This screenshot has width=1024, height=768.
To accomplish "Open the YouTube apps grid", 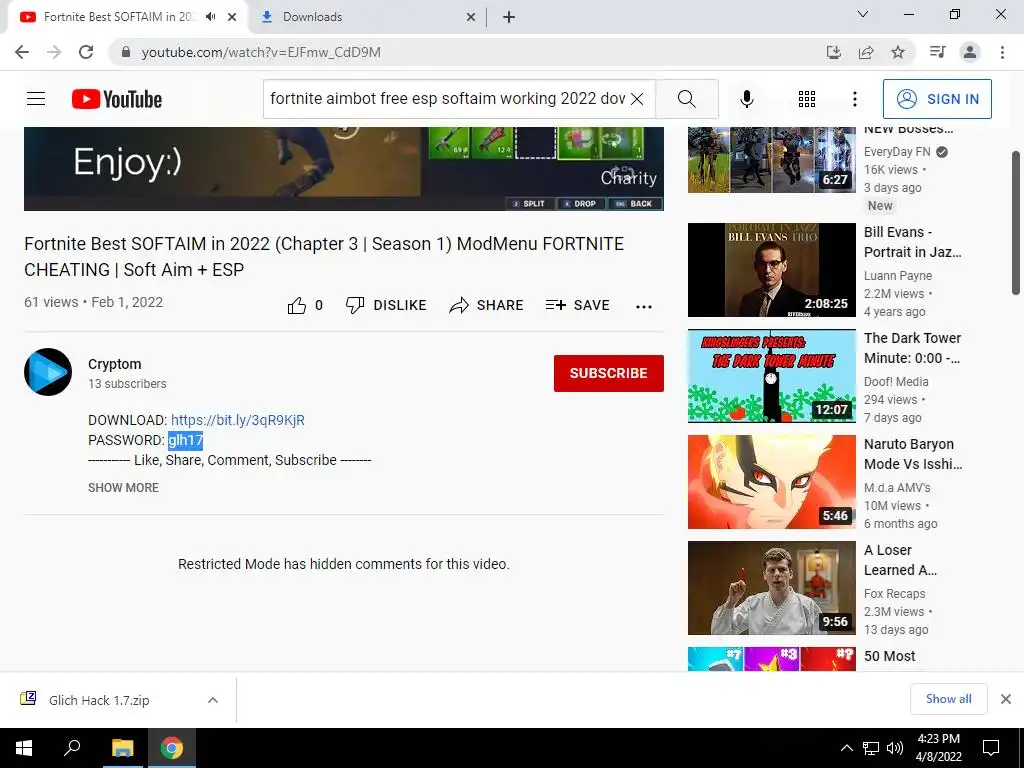I will (x=807, y=99).
